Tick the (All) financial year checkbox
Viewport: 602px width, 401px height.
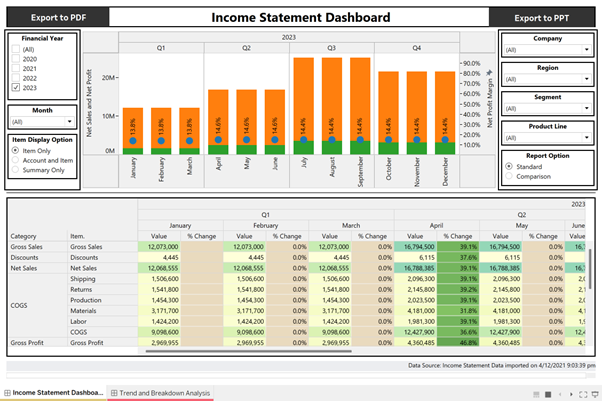click(15, 48)
